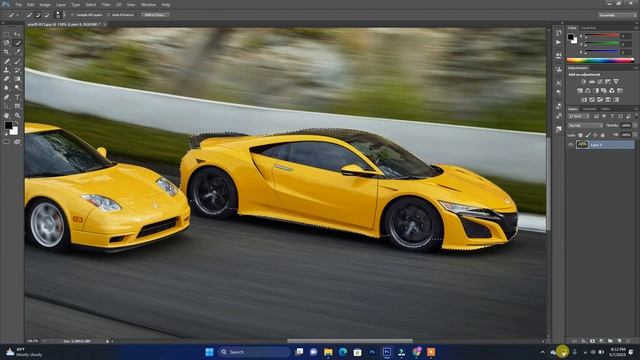This screenshot has height=360, width=640.
Task: Open the History panel from the dock
Action: 559,33
